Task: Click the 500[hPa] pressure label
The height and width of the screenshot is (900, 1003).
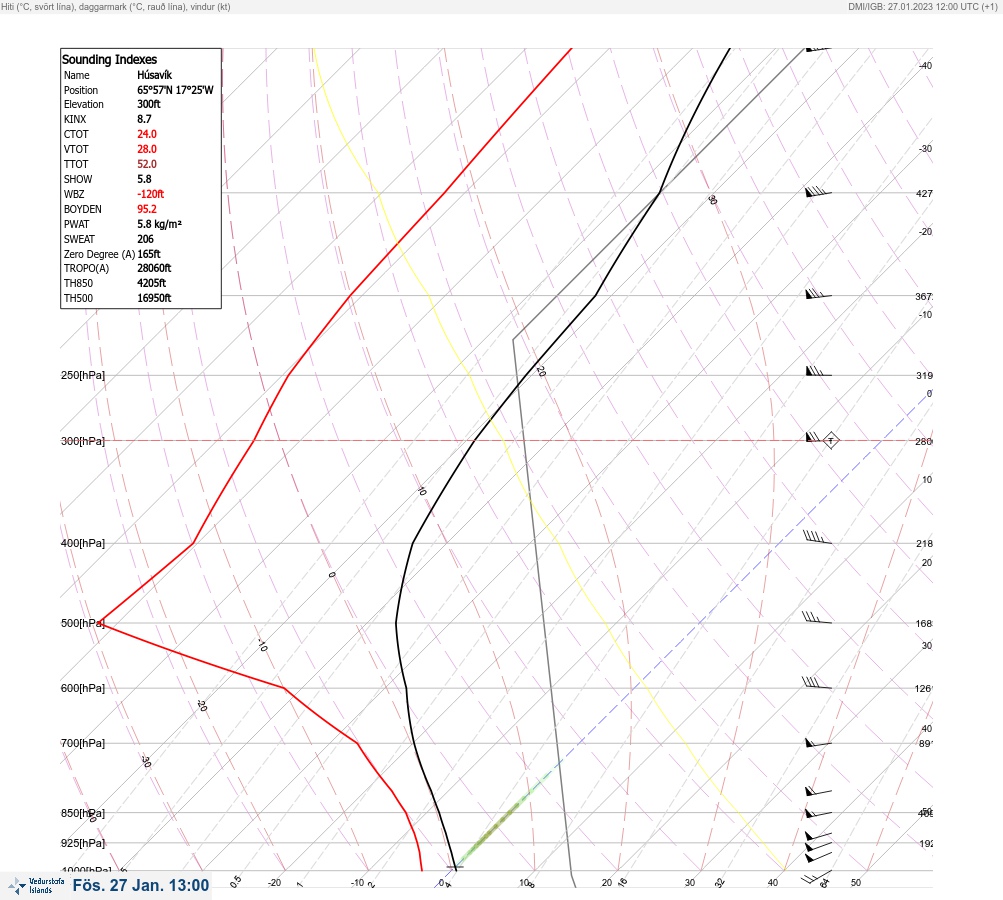Action: 83,623
